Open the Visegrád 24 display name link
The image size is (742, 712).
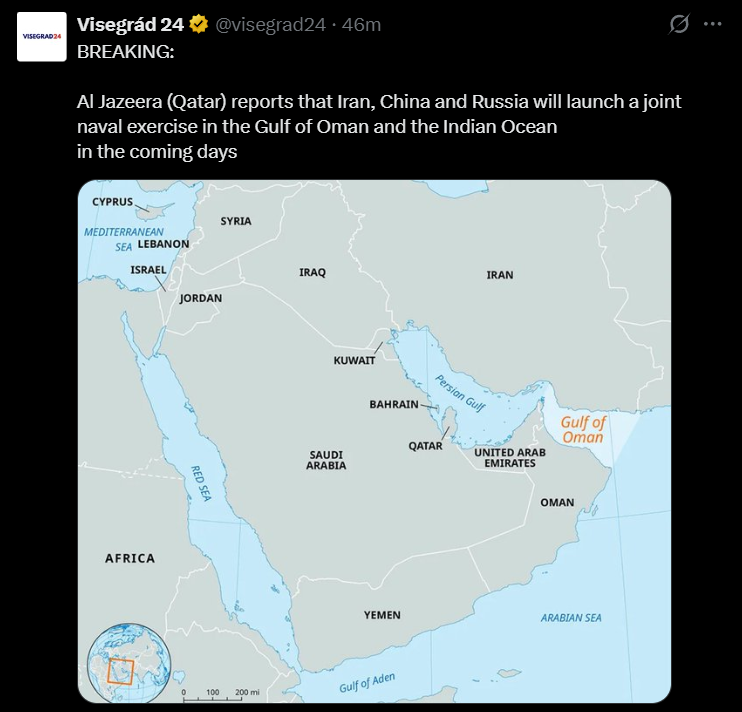pos(130,24)
